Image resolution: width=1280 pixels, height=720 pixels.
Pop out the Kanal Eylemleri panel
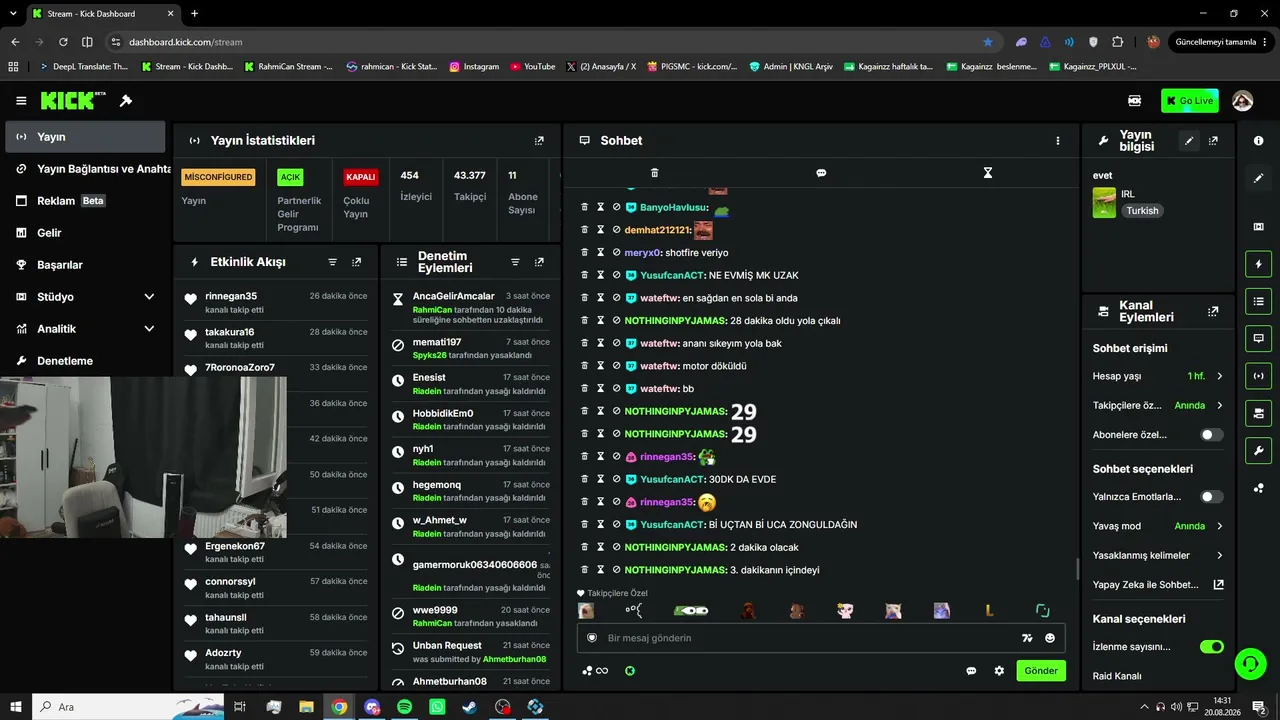tap(1213, 312)
